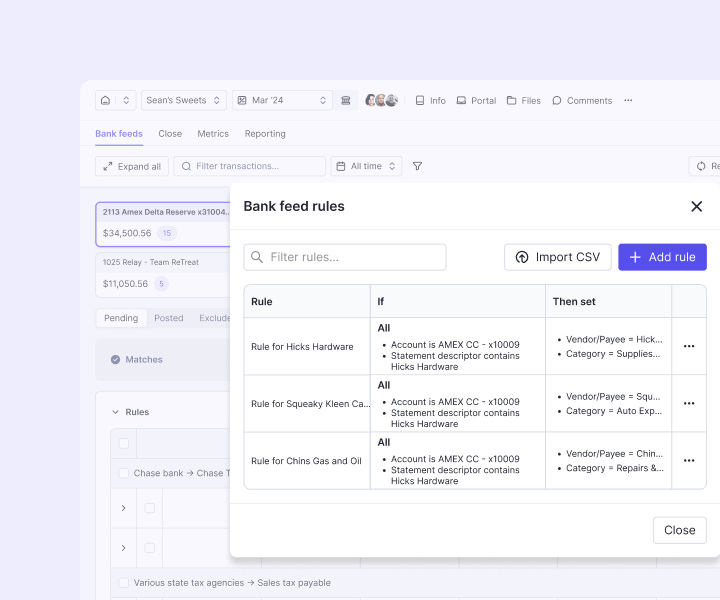Click the Matches section header

(x=163, y=359)
